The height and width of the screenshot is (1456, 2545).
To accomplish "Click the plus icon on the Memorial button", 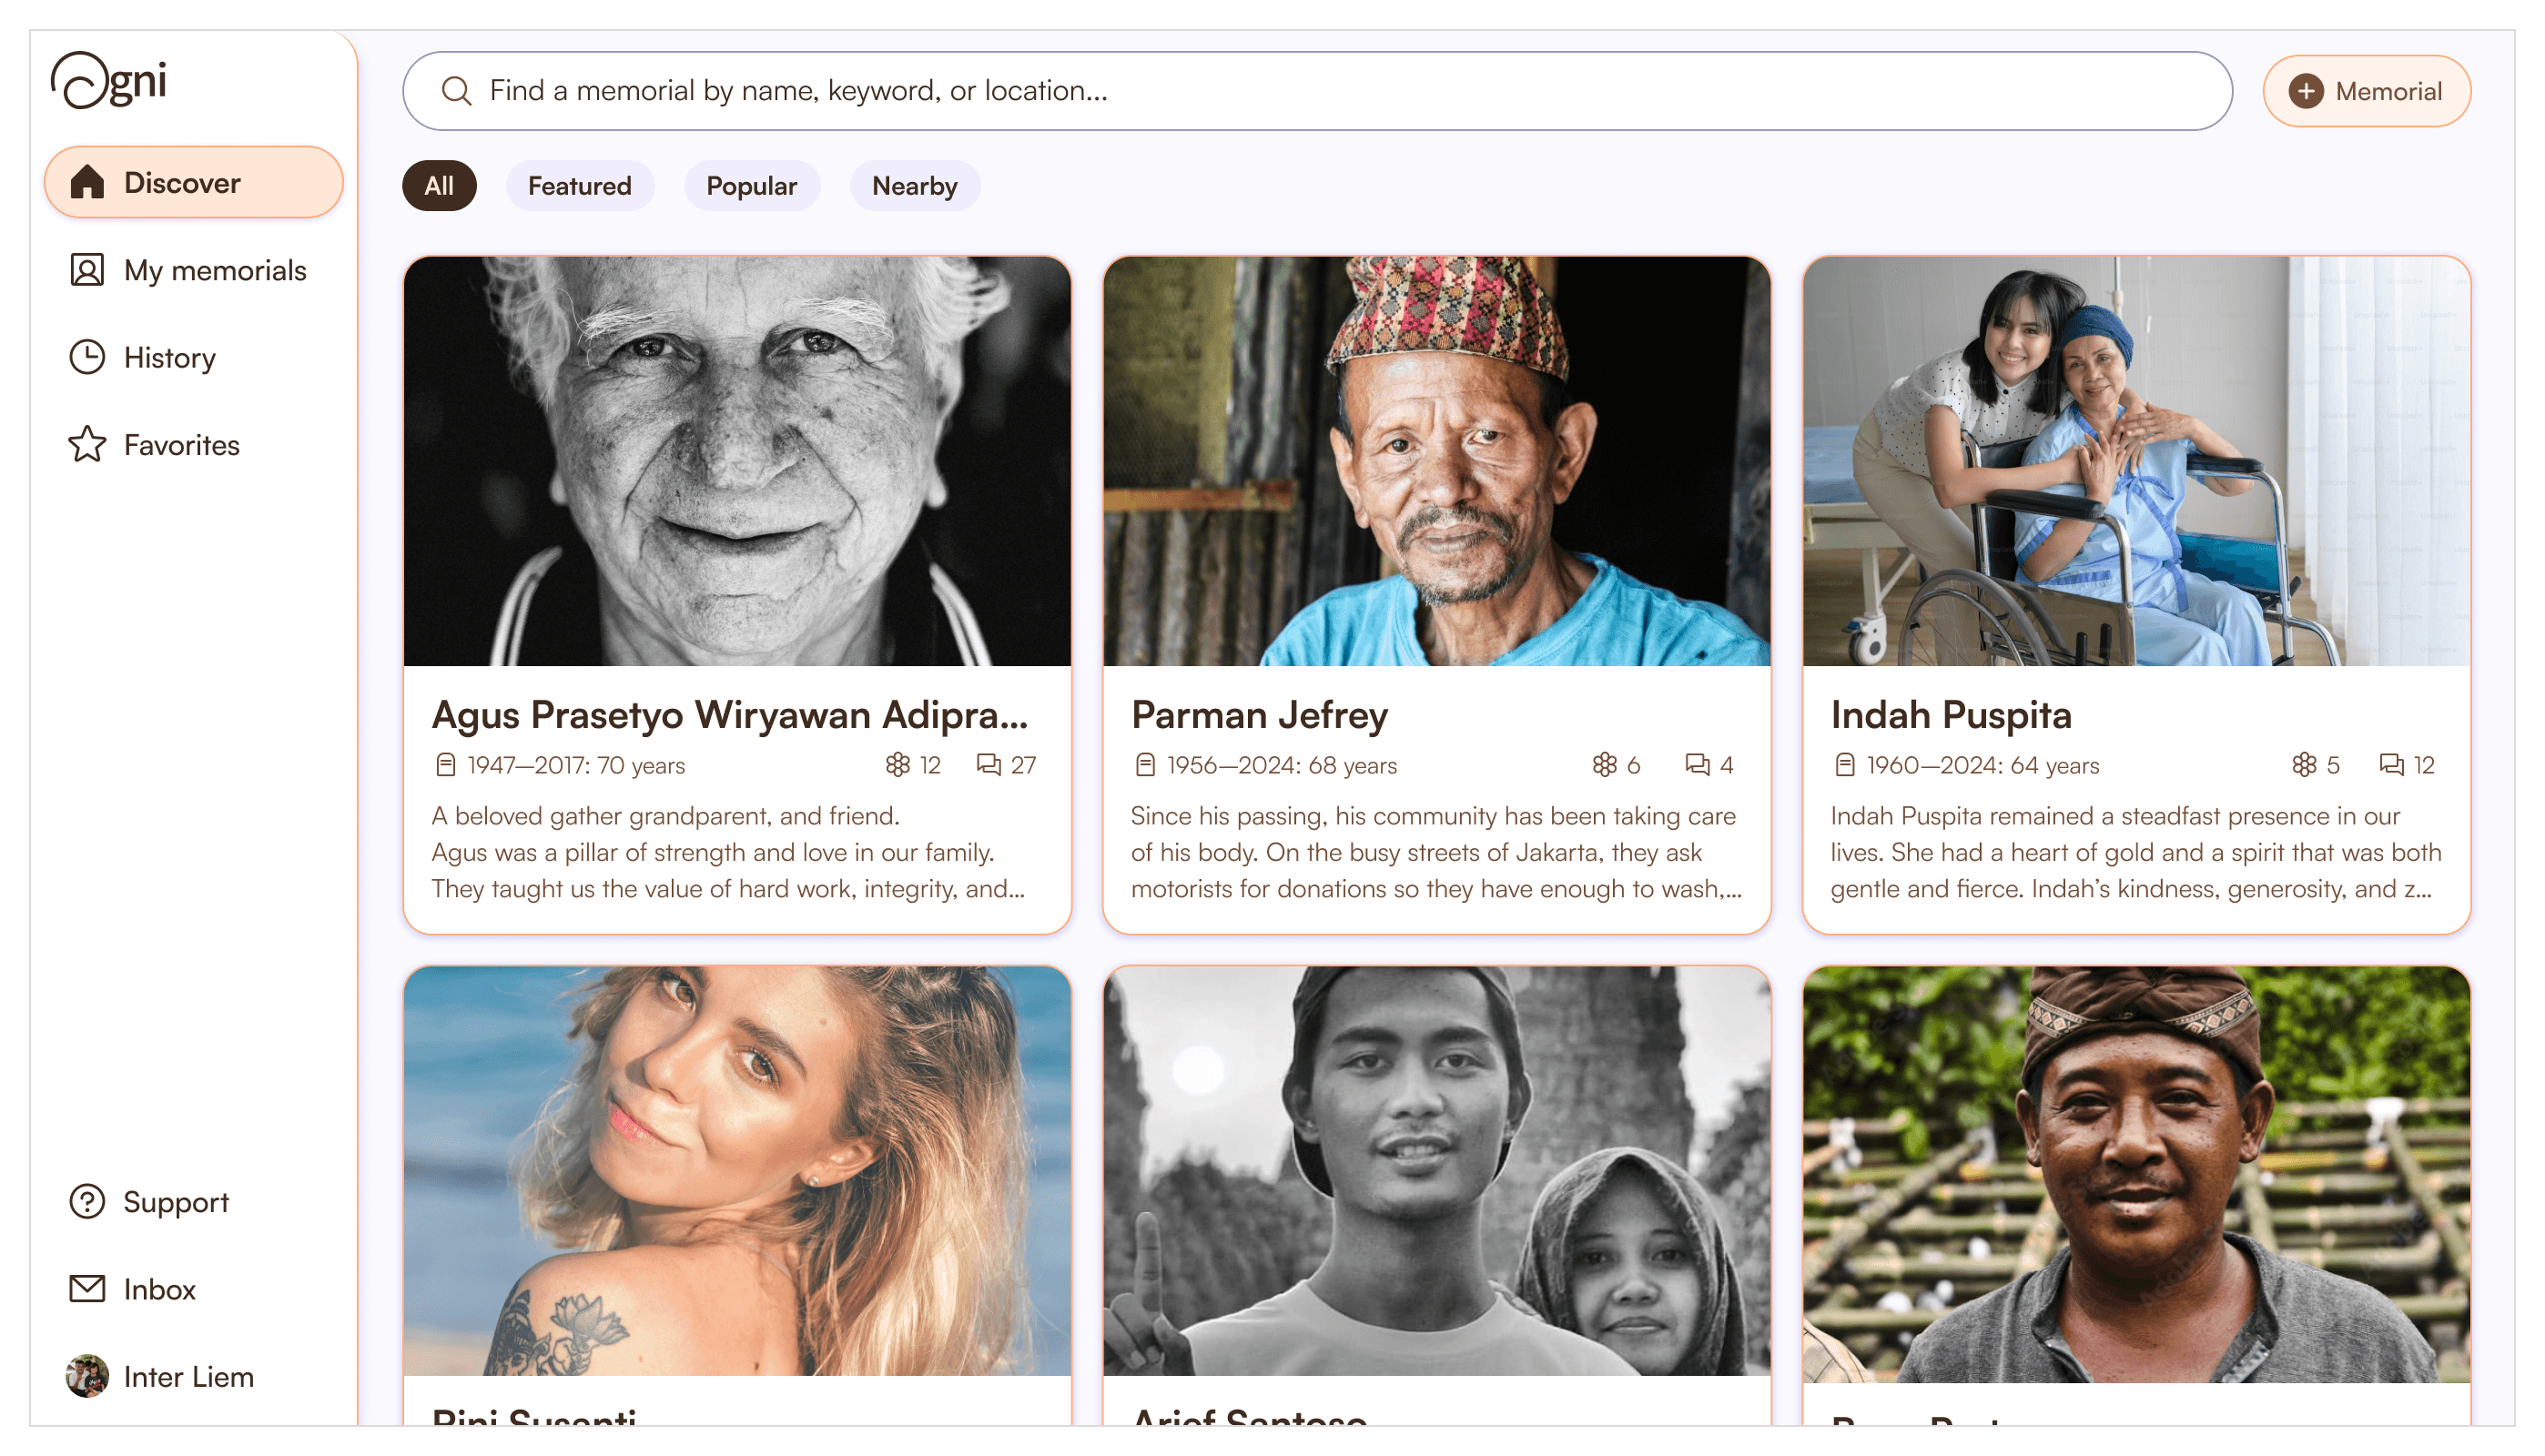I will [x=2306, y=91].
